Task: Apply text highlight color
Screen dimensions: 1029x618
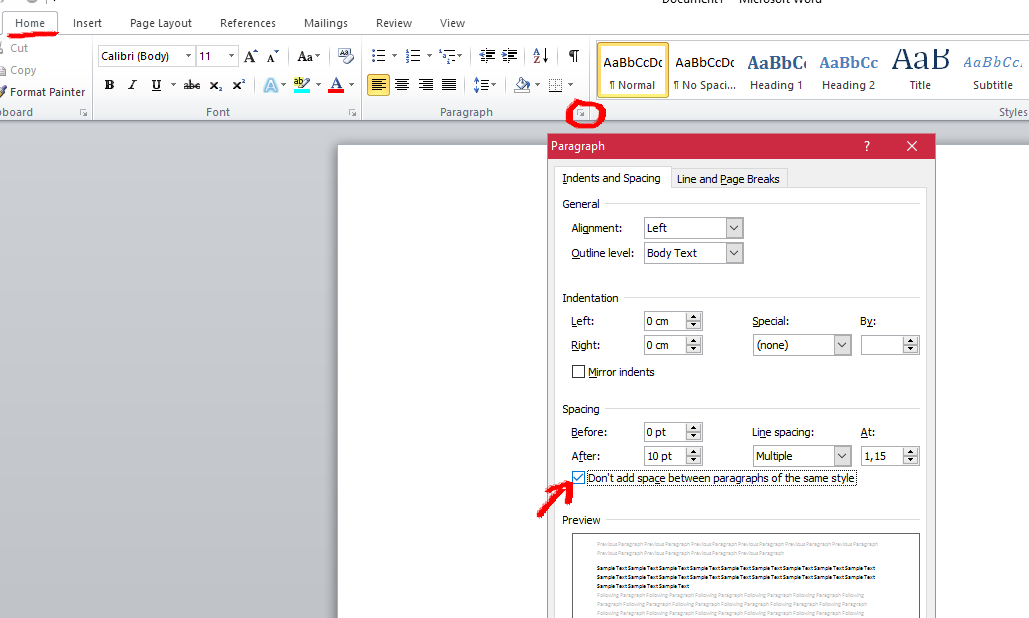Action: click(x=302, y=85)
